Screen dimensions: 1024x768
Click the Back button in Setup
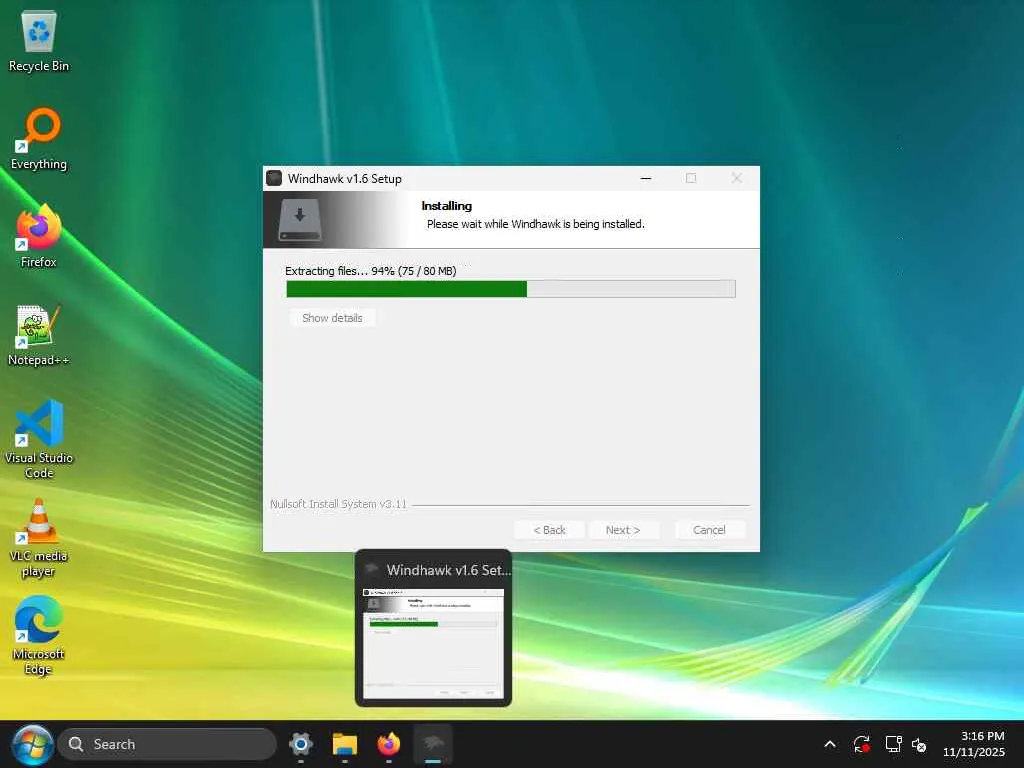pyautogui.click(x=549, y=530)
